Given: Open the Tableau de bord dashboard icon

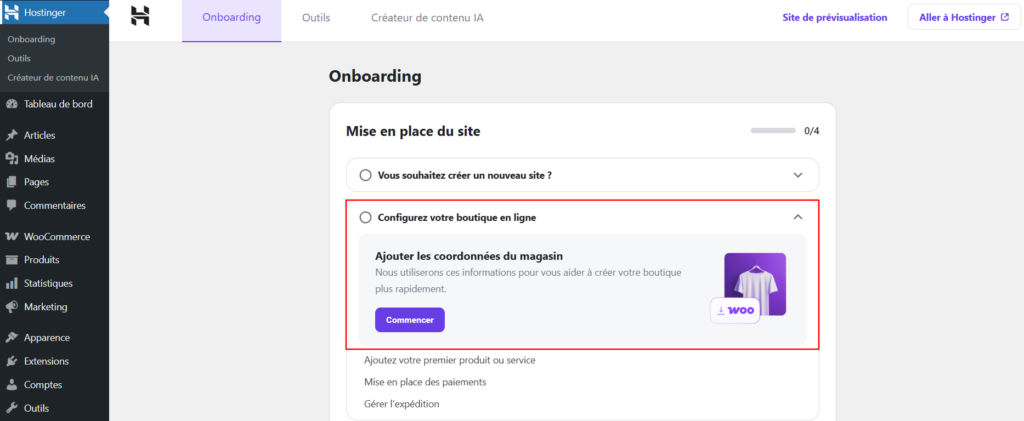Looking at the screenshot, I should [12, 104].
